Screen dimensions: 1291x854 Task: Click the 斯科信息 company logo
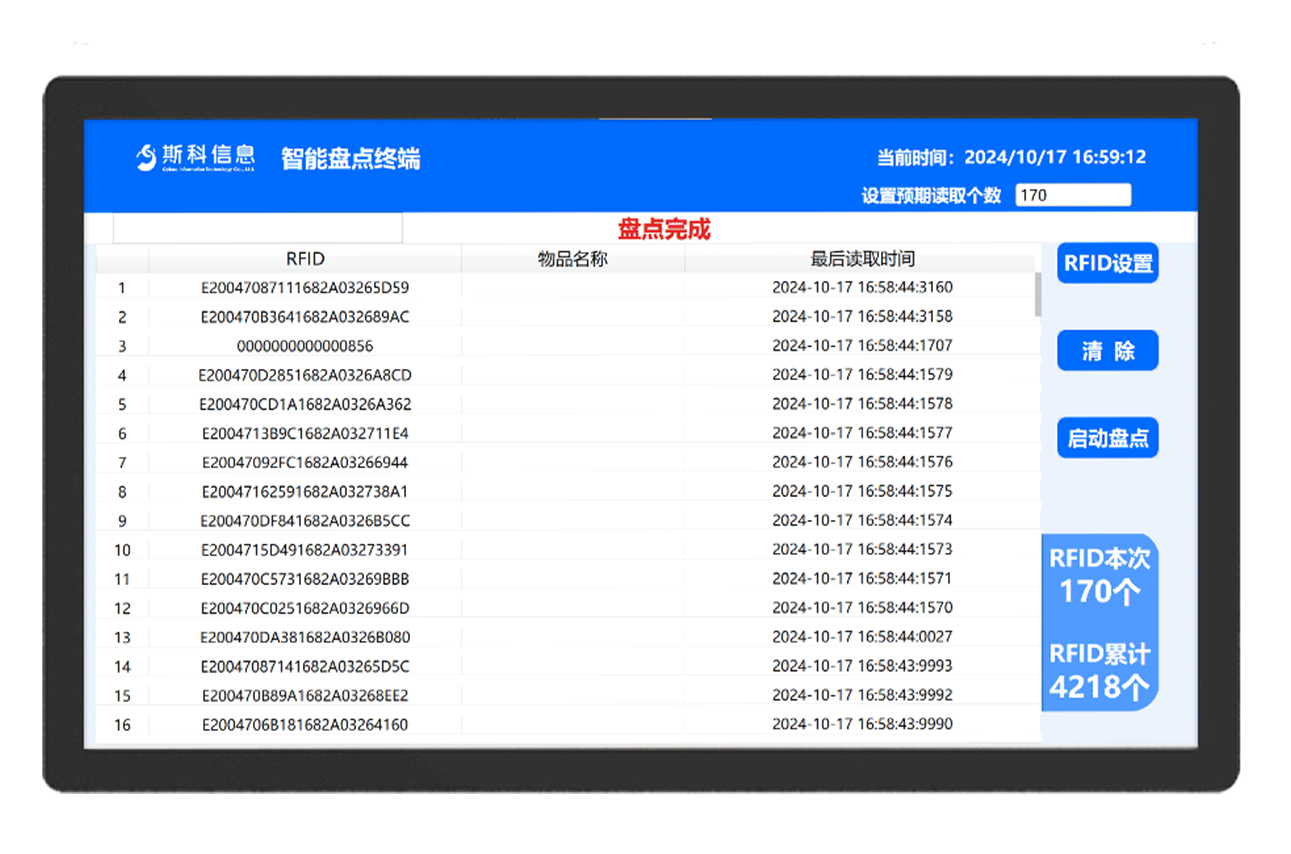[195, 156]
